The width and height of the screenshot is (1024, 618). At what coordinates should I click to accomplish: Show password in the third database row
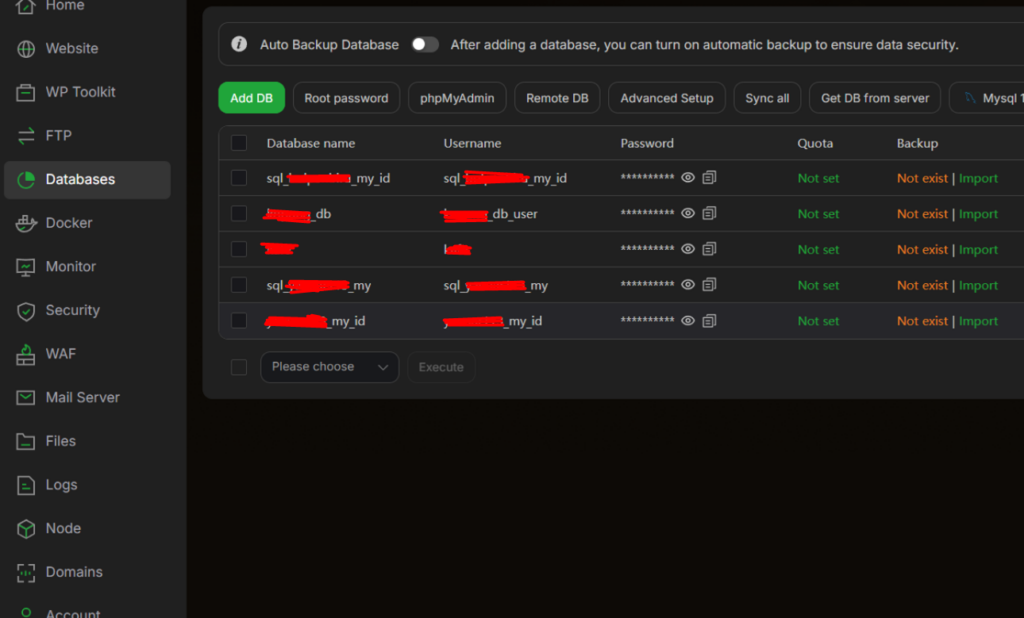pos(688,249)
